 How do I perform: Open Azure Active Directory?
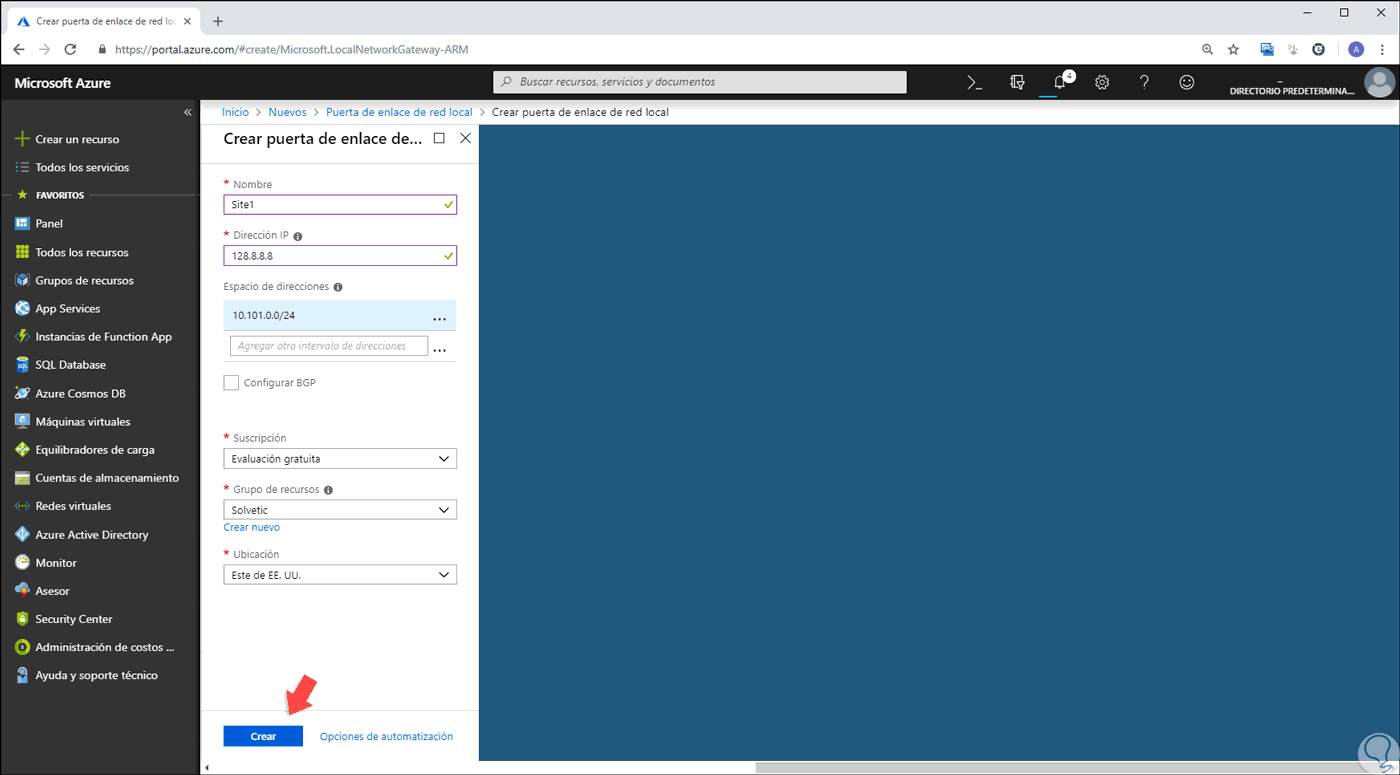tap(92, 535)
